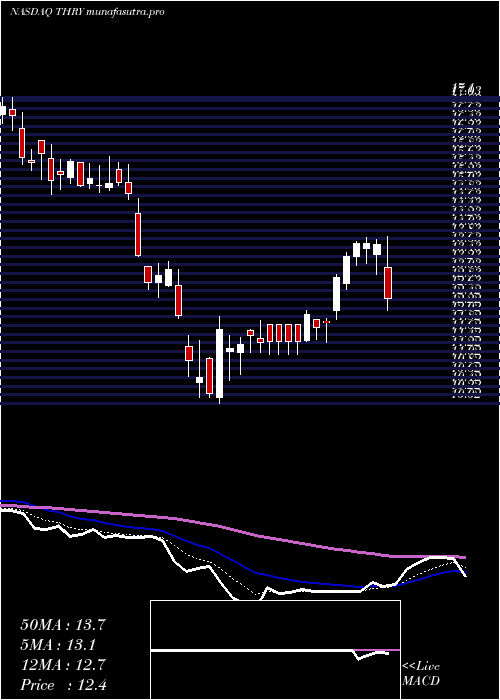Click the tallest white candlestick at the chart low
This screenshot has width=500, height=700.
[x=219, y=363]
